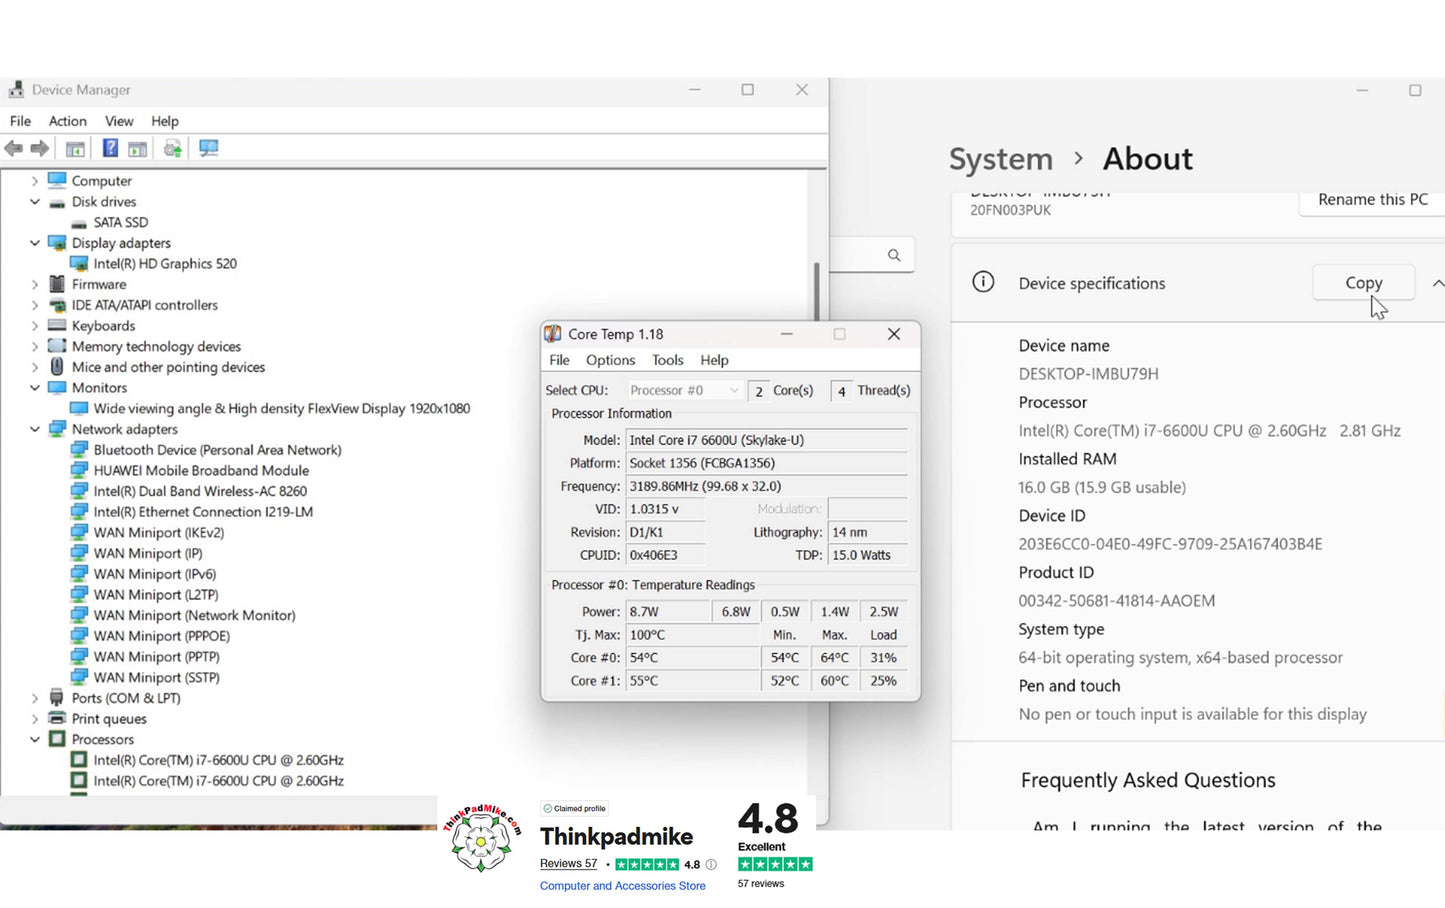Select the WAN Miniport (IKEv2) entry

(158, 532)
